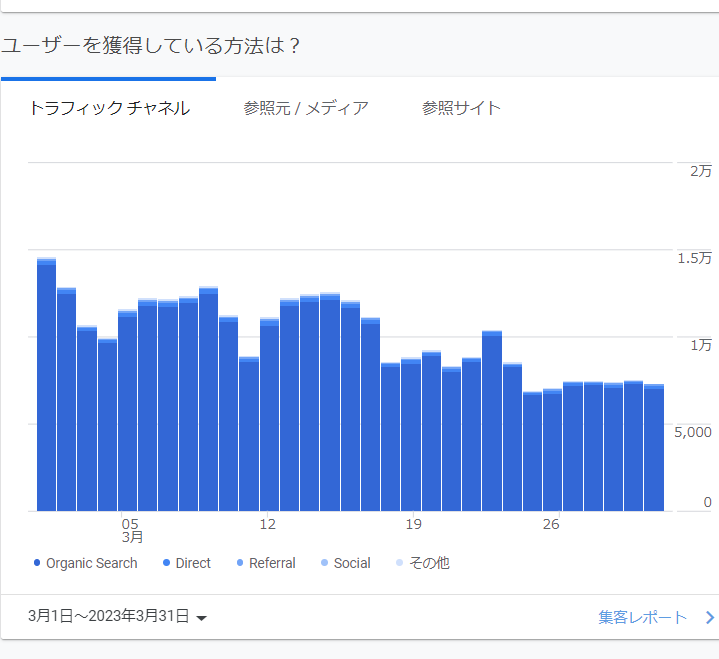Screen dimensions: 719x659
Task: Click the tallest bar for March 1
Action: (x=46, y=384)
